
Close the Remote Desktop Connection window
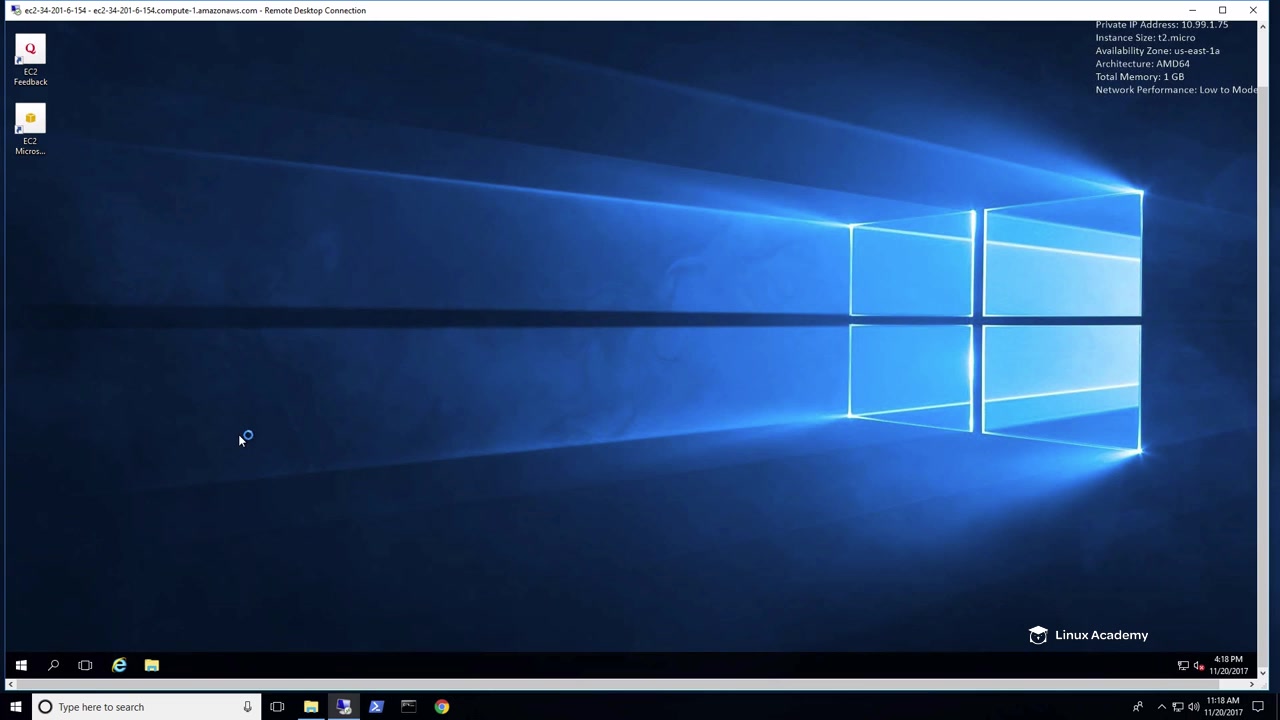click(1253, 10)
